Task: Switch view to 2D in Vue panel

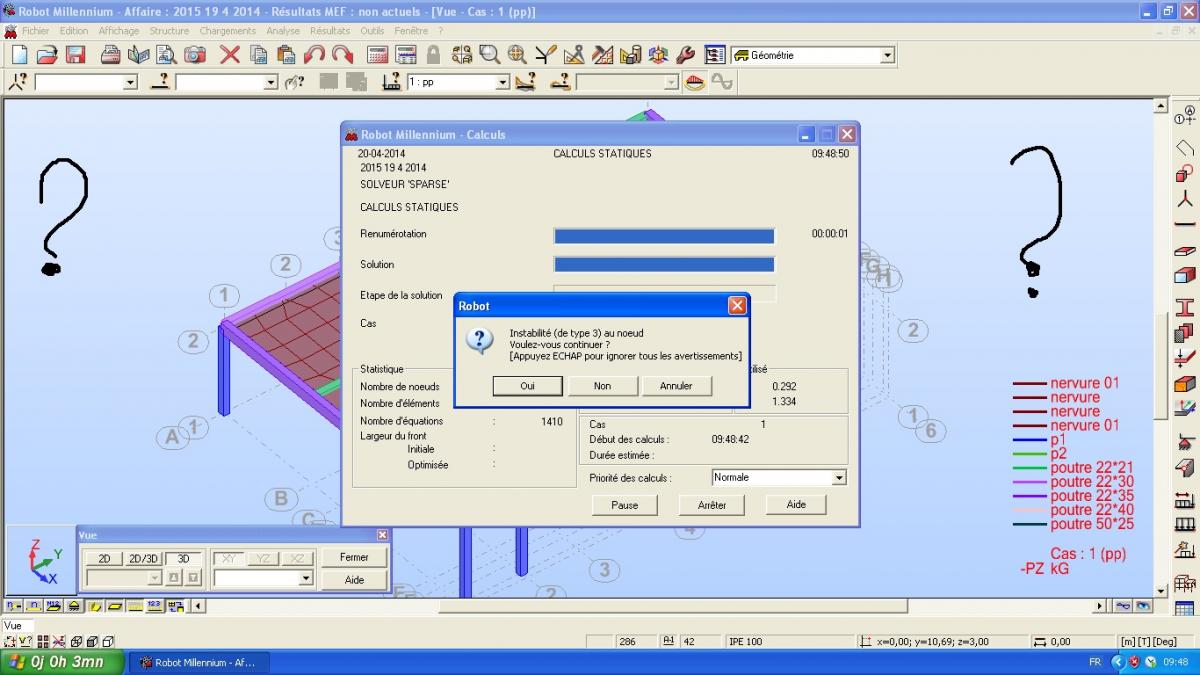Action: [103, 558]
